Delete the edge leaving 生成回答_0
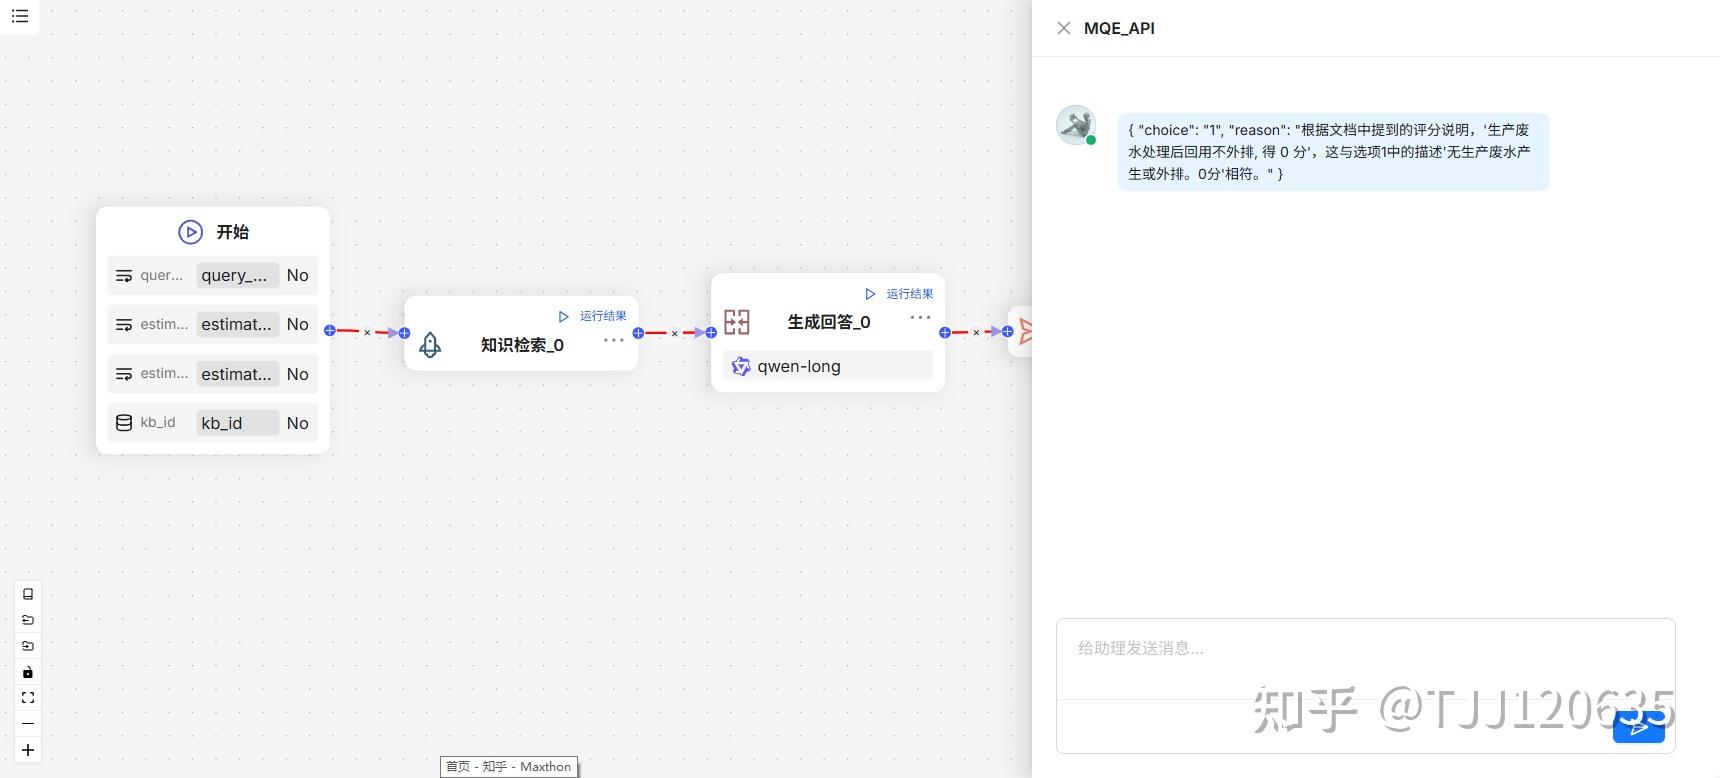 pos(976,333)
